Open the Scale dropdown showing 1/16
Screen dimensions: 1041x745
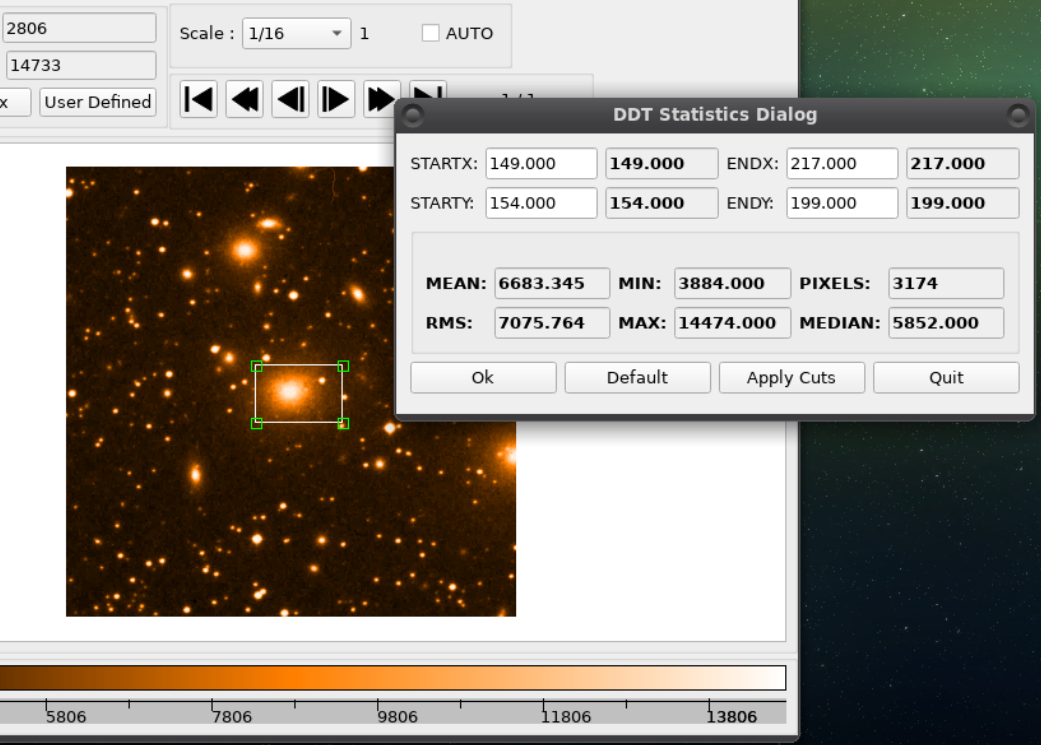(x=295, y=32)
